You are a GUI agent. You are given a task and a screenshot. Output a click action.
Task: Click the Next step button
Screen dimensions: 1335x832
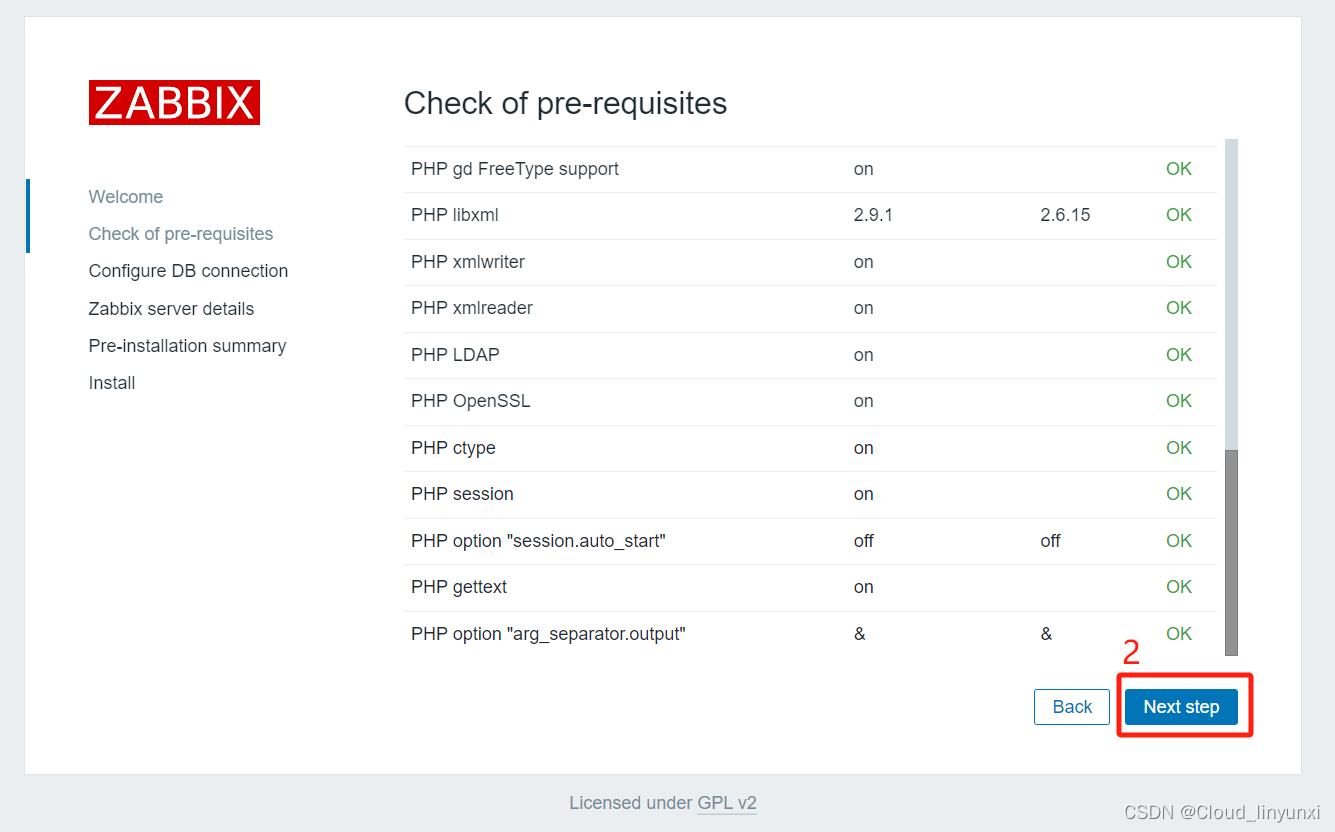1181,707
